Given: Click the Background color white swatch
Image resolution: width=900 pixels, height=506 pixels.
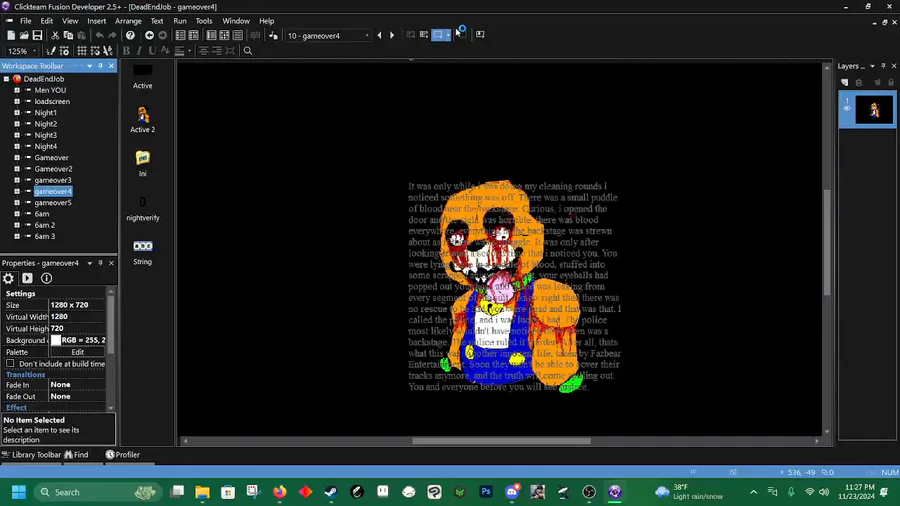Looking at the screenshot, I should (x=56, y=340).
